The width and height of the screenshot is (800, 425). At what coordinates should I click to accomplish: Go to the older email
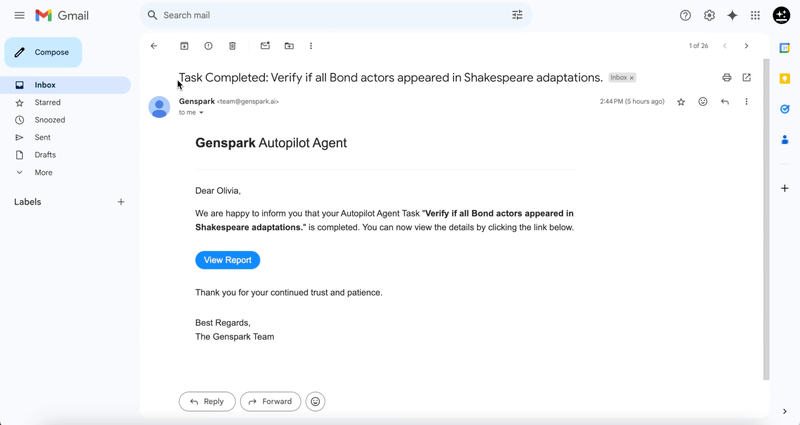tap(746, 46)
